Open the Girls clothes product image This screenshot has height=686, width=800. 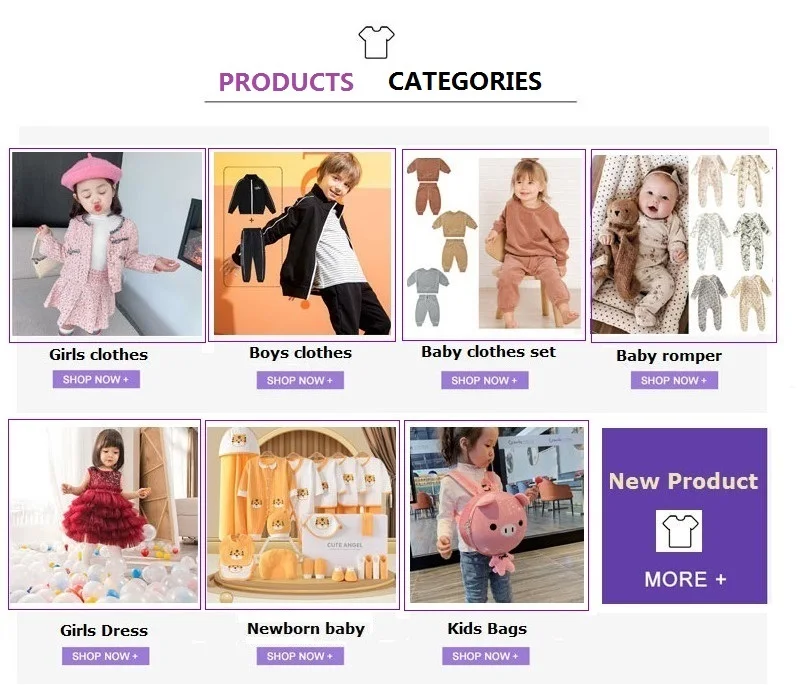[107, 245]
